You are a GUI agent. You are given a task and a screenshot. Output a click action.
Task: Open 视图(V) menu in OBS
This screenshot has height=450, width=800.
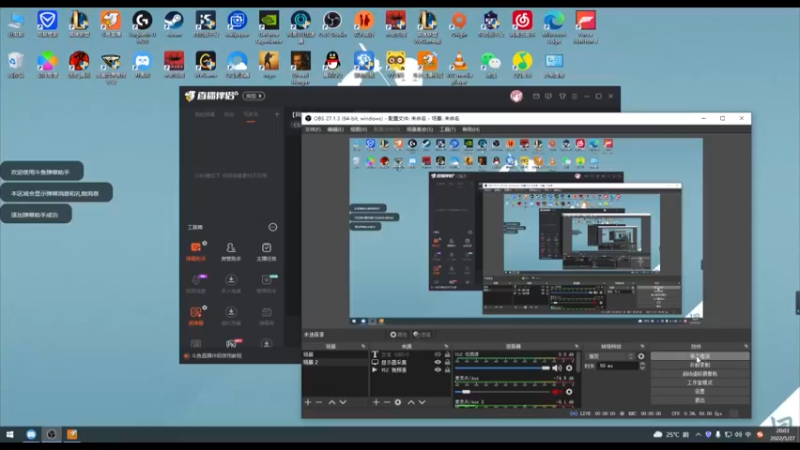point(358,130)
